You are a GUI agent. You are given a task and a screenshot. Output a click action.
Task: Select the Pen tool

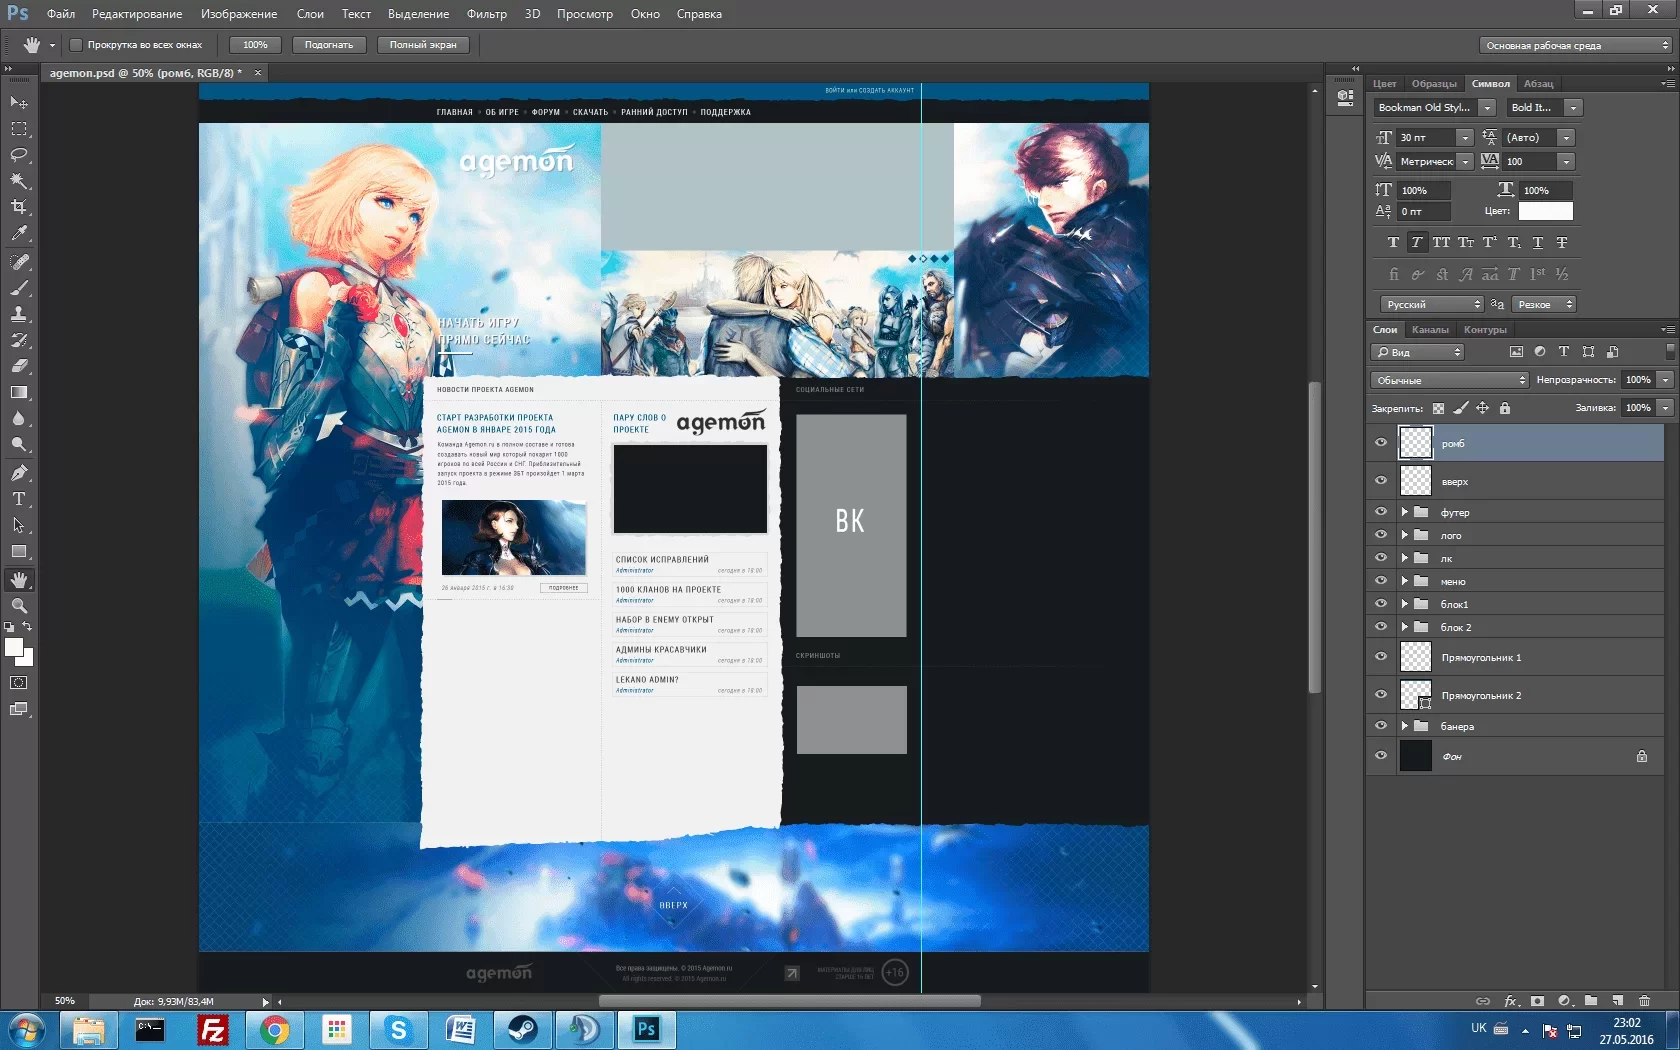tap(19, 473)
